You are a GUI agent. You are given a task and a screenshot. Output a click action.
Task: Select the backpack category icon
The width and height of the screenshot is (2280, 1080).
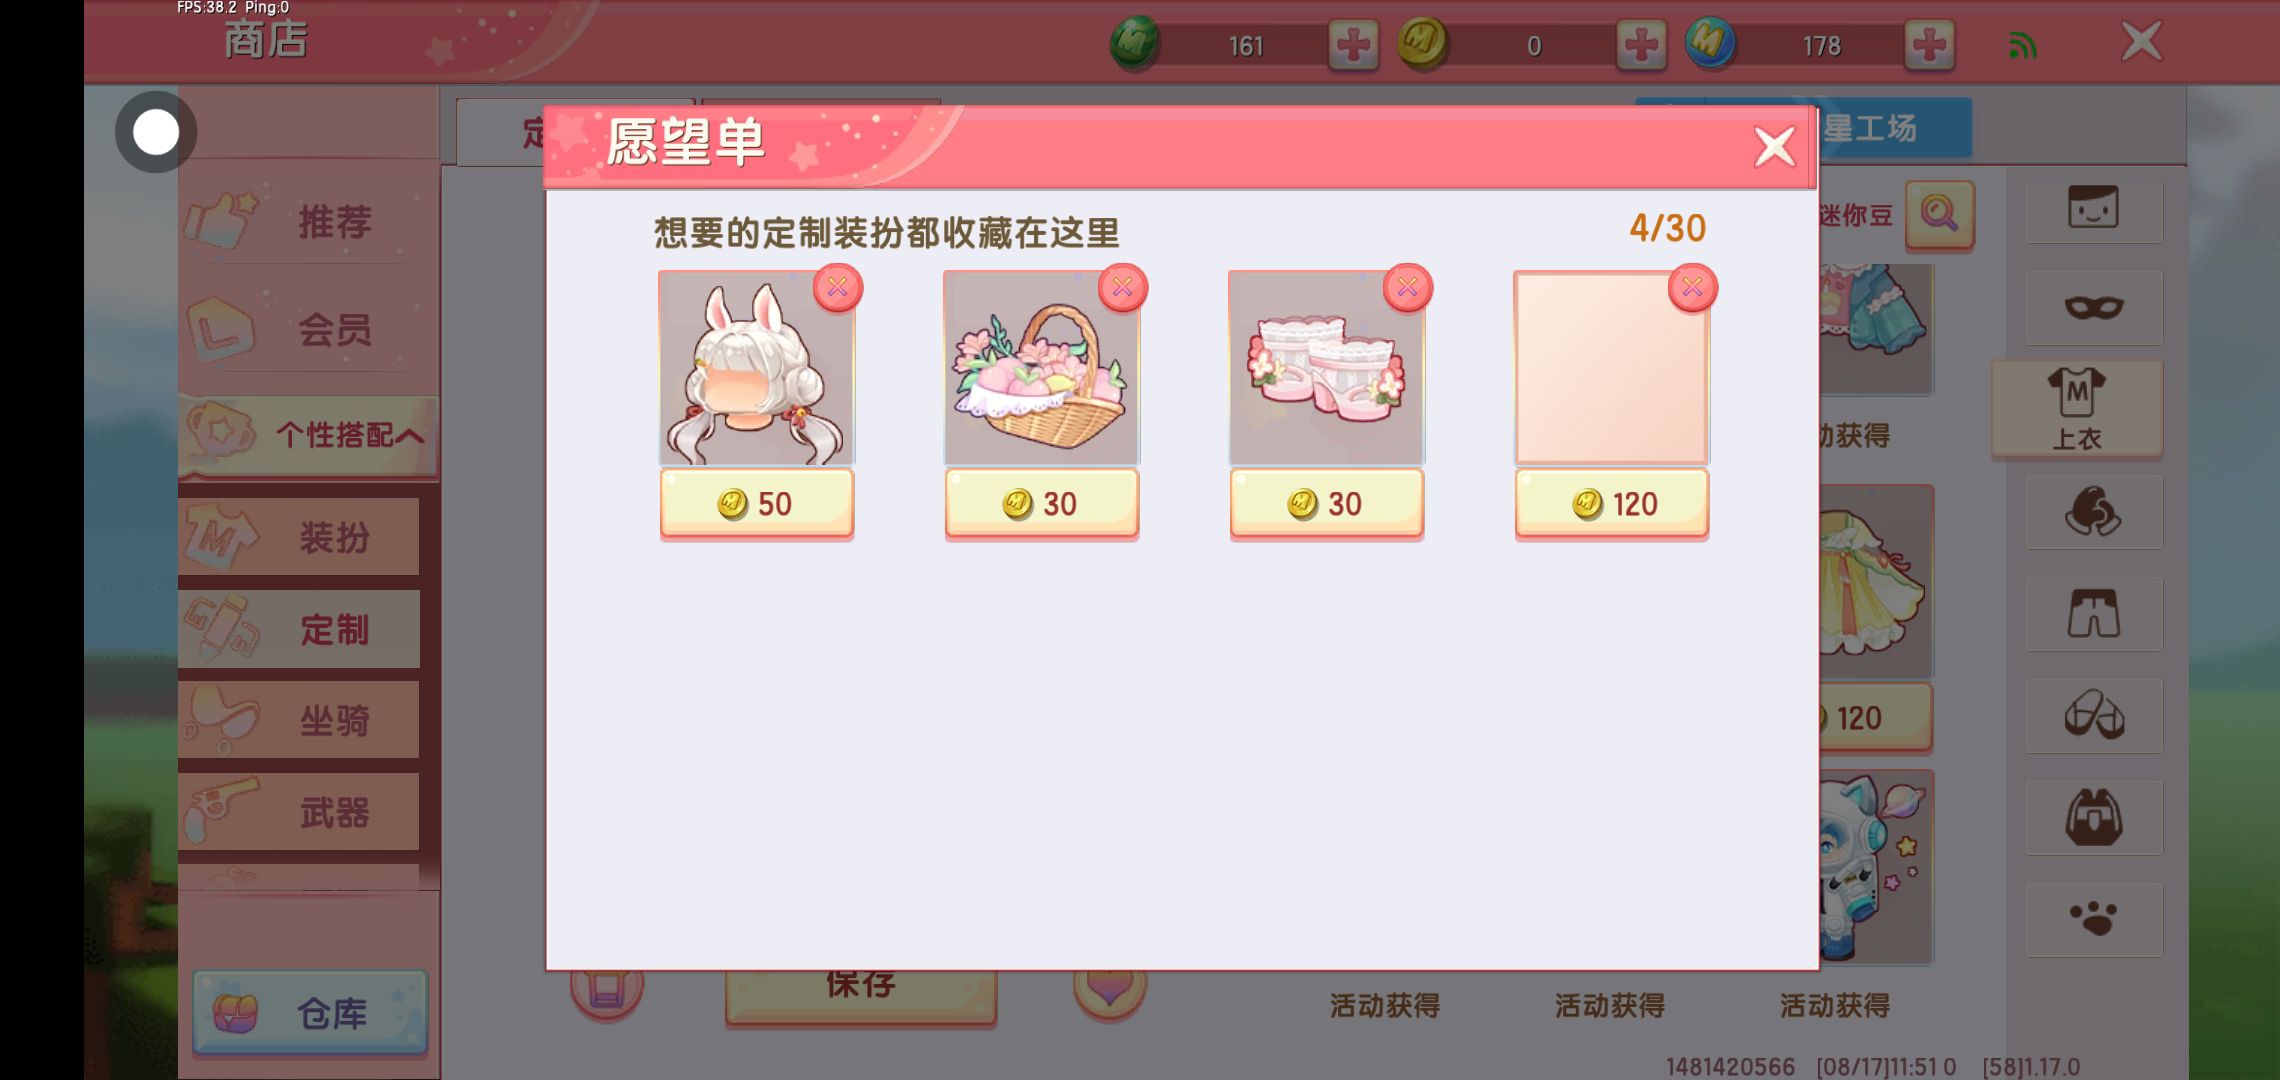click(x=2093, y=818)
